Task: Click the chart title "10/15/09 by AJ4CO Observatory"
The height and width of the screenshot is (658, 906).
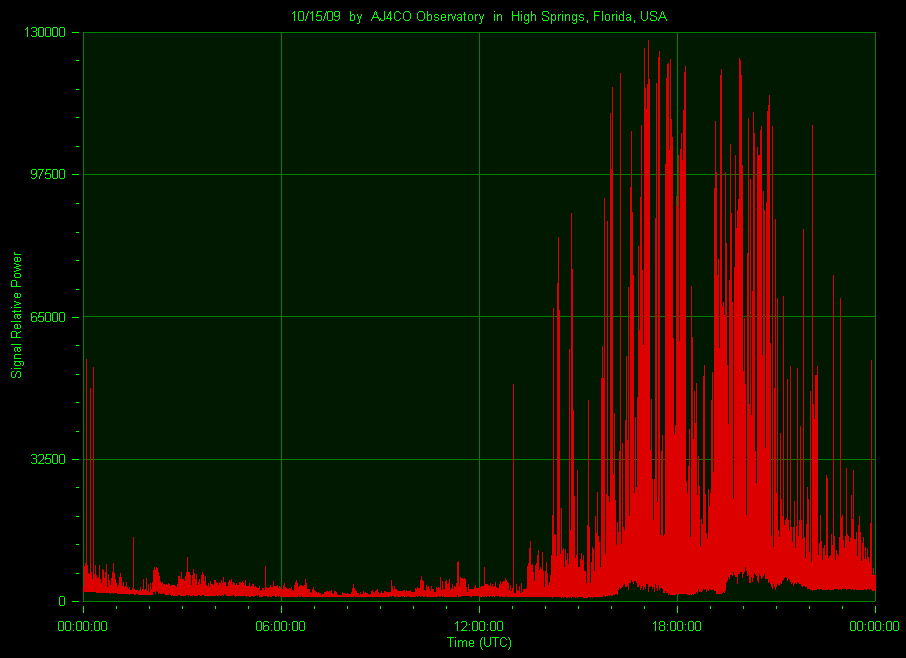Action: (x=387, y=17)
